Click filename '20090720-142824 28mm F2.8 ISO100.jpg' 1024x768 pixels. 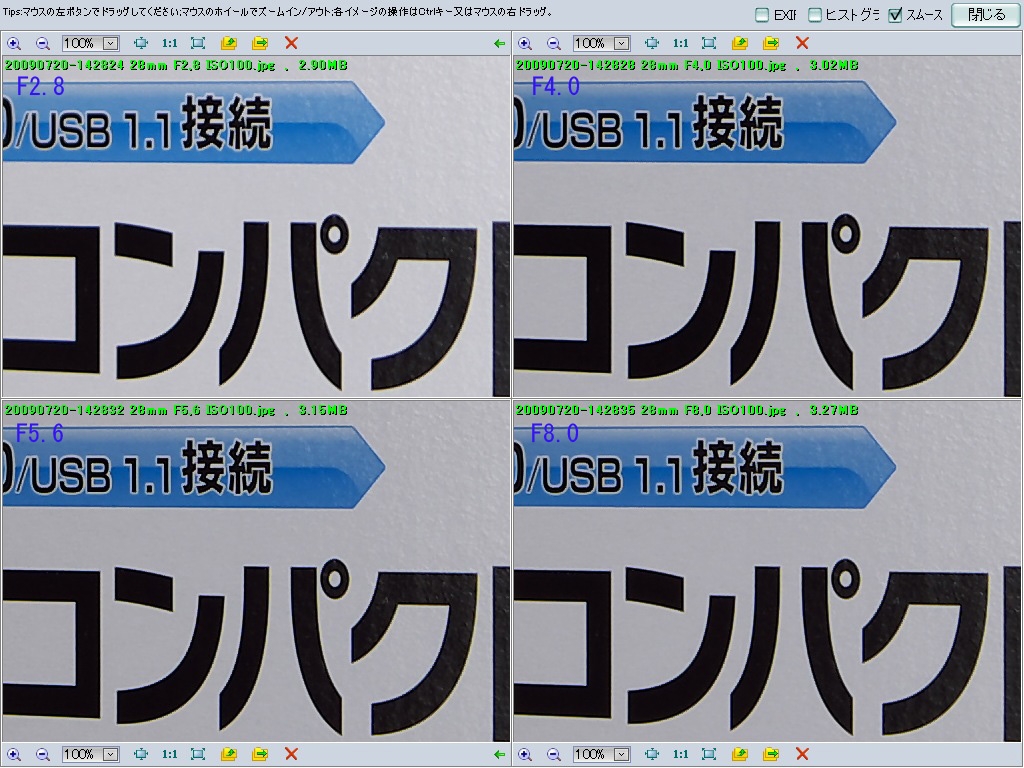140,65
